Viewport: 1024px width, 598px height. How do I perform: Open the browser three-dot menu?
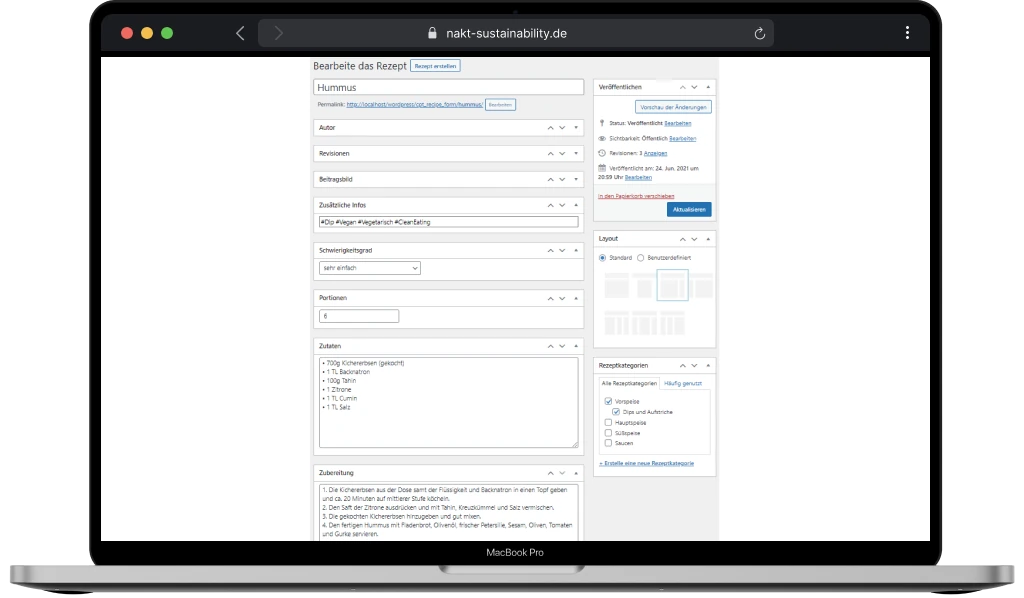[x=907, y=33]
